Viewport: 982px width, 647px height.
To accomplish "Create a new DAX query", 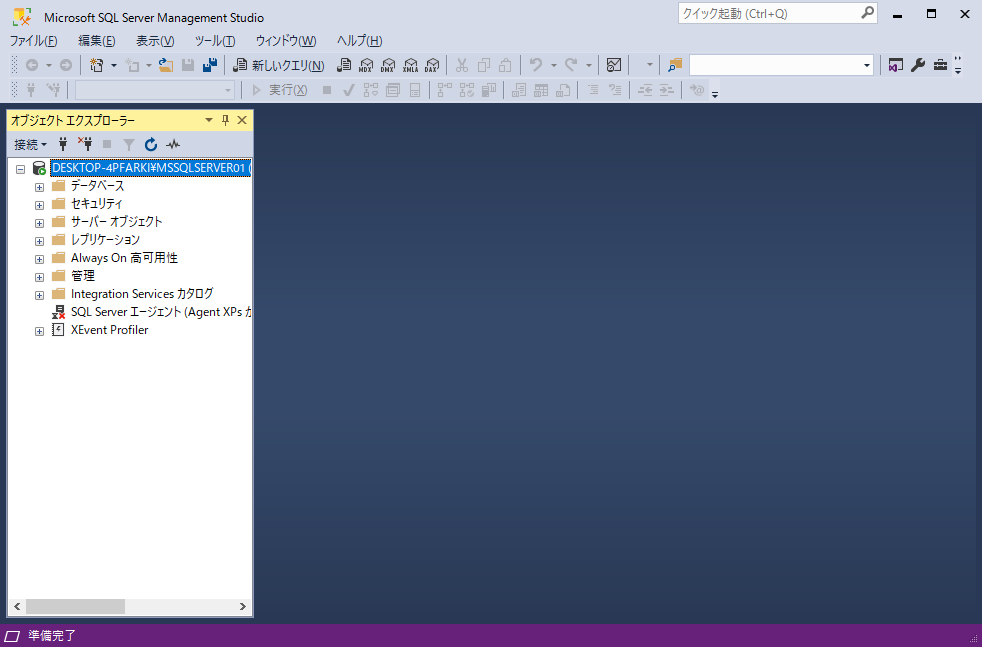I will [x=432, y=65].
